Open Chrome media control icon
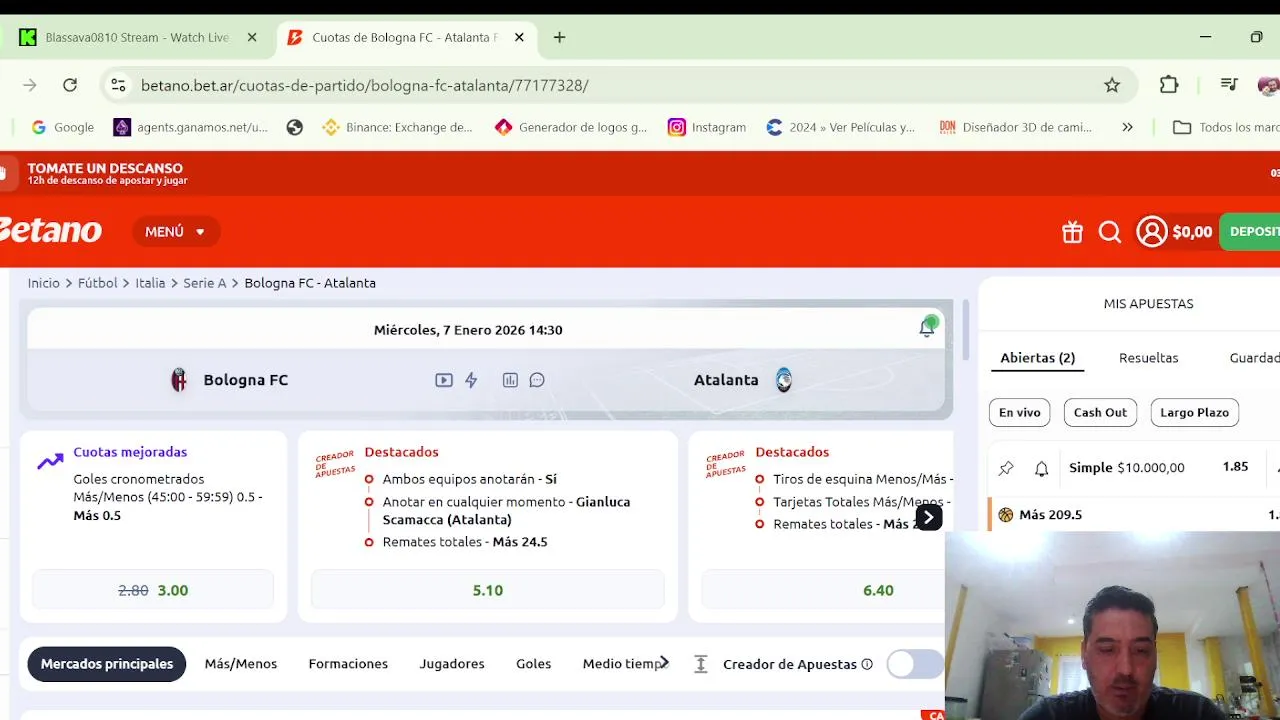This screenshot has width=1280, height=720. tap(1229, 85)
